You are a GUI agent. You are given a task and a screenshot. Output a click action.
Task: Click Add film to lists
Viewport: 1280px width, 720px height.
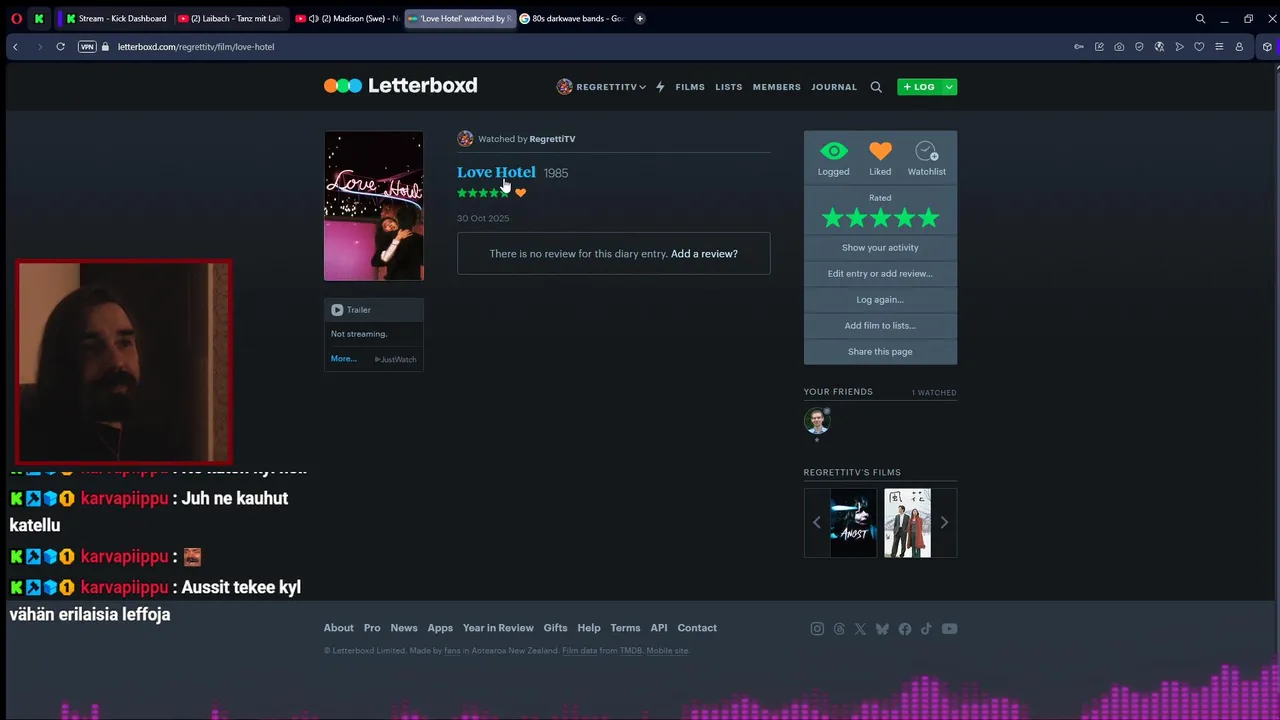(x=880, y=326)
